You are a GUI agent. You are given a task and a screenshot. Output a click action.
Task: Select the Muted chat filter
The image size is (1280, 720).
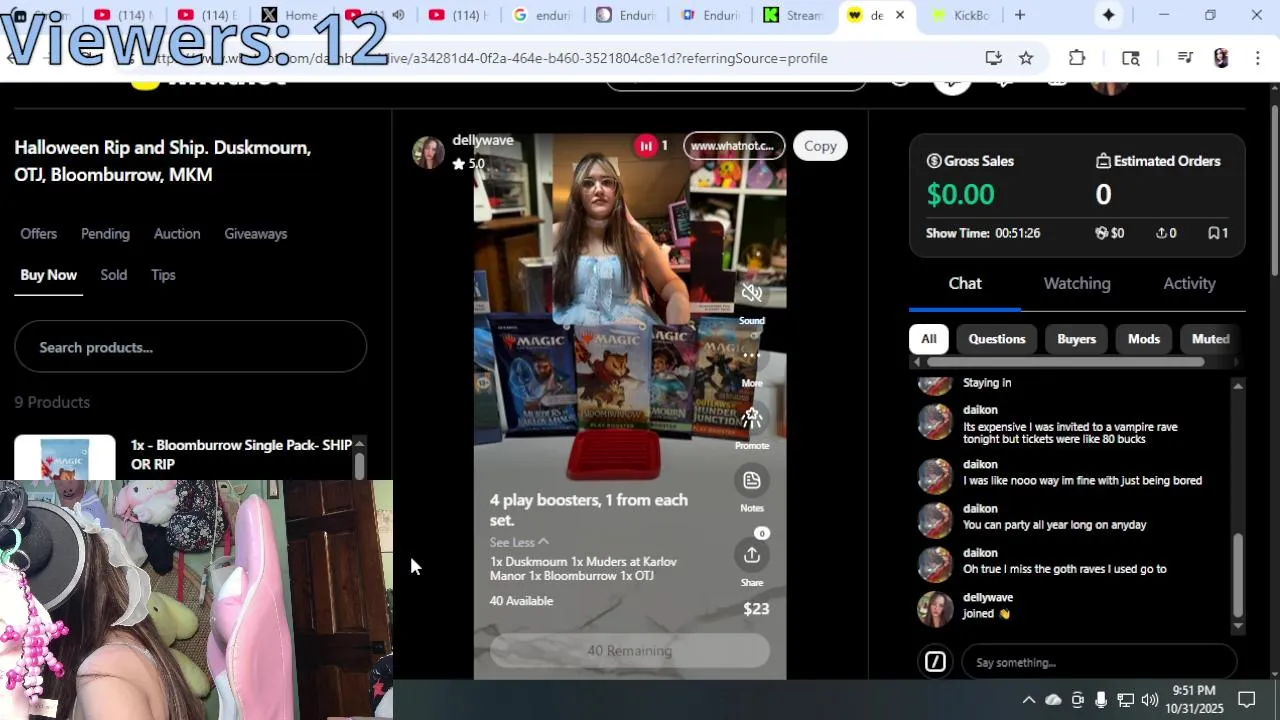[x=1210, y=339]
